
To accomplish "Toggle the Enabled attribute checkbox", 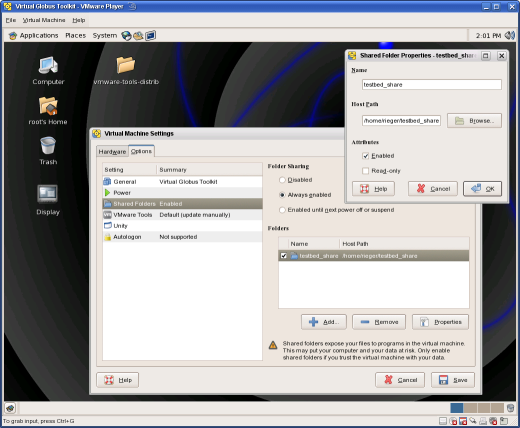I will coord(366,156).
